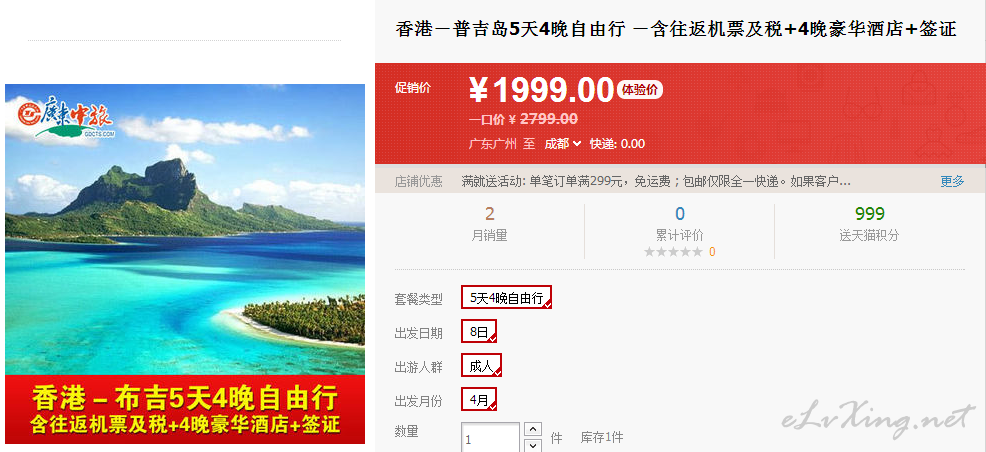Click the red 香港－布吉5天4晚自由行 banner
This screenshot has width=986, height=452.
tap(185, 409)
